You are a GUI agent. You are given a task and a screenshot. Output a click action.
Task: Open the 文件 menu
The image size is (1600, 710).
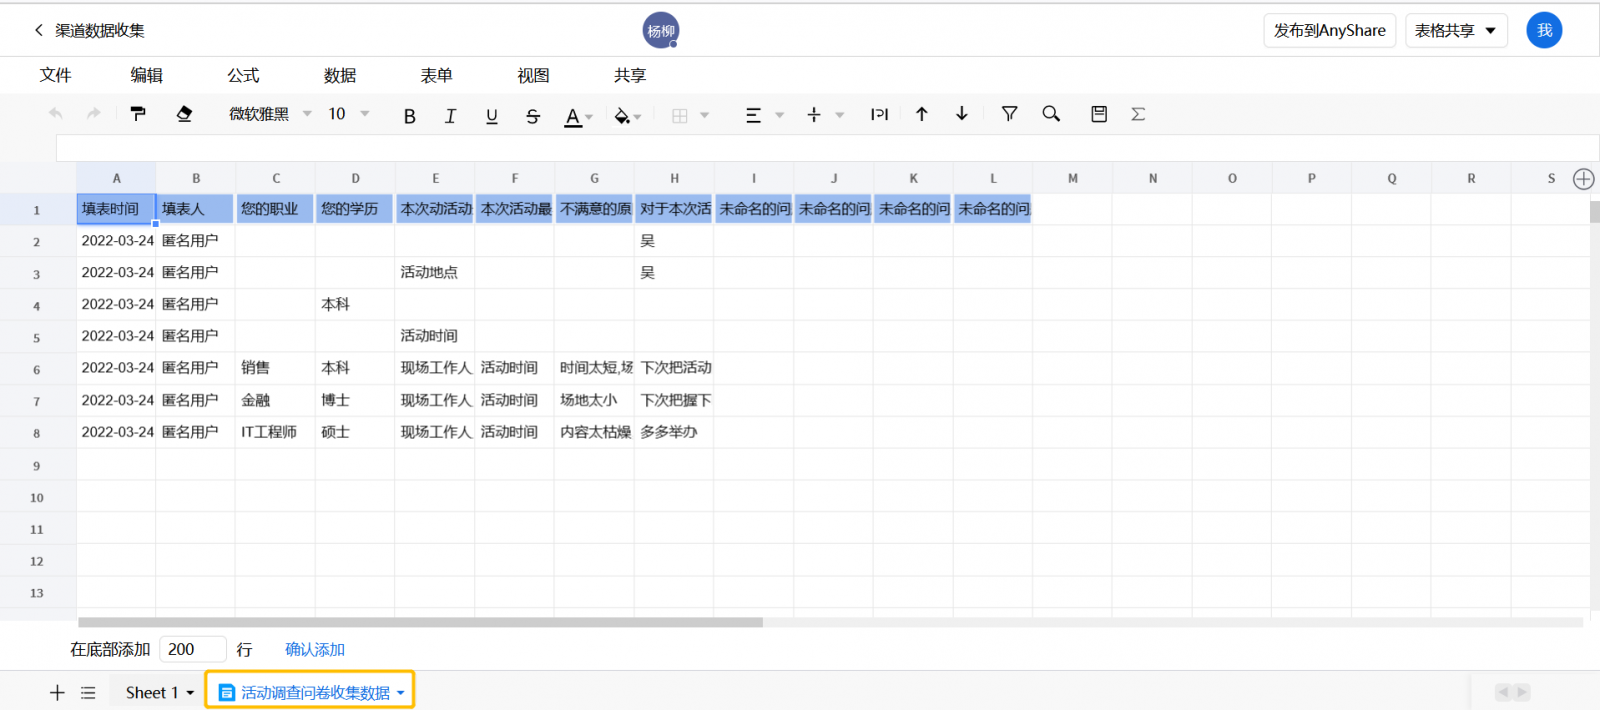[56, 75]
